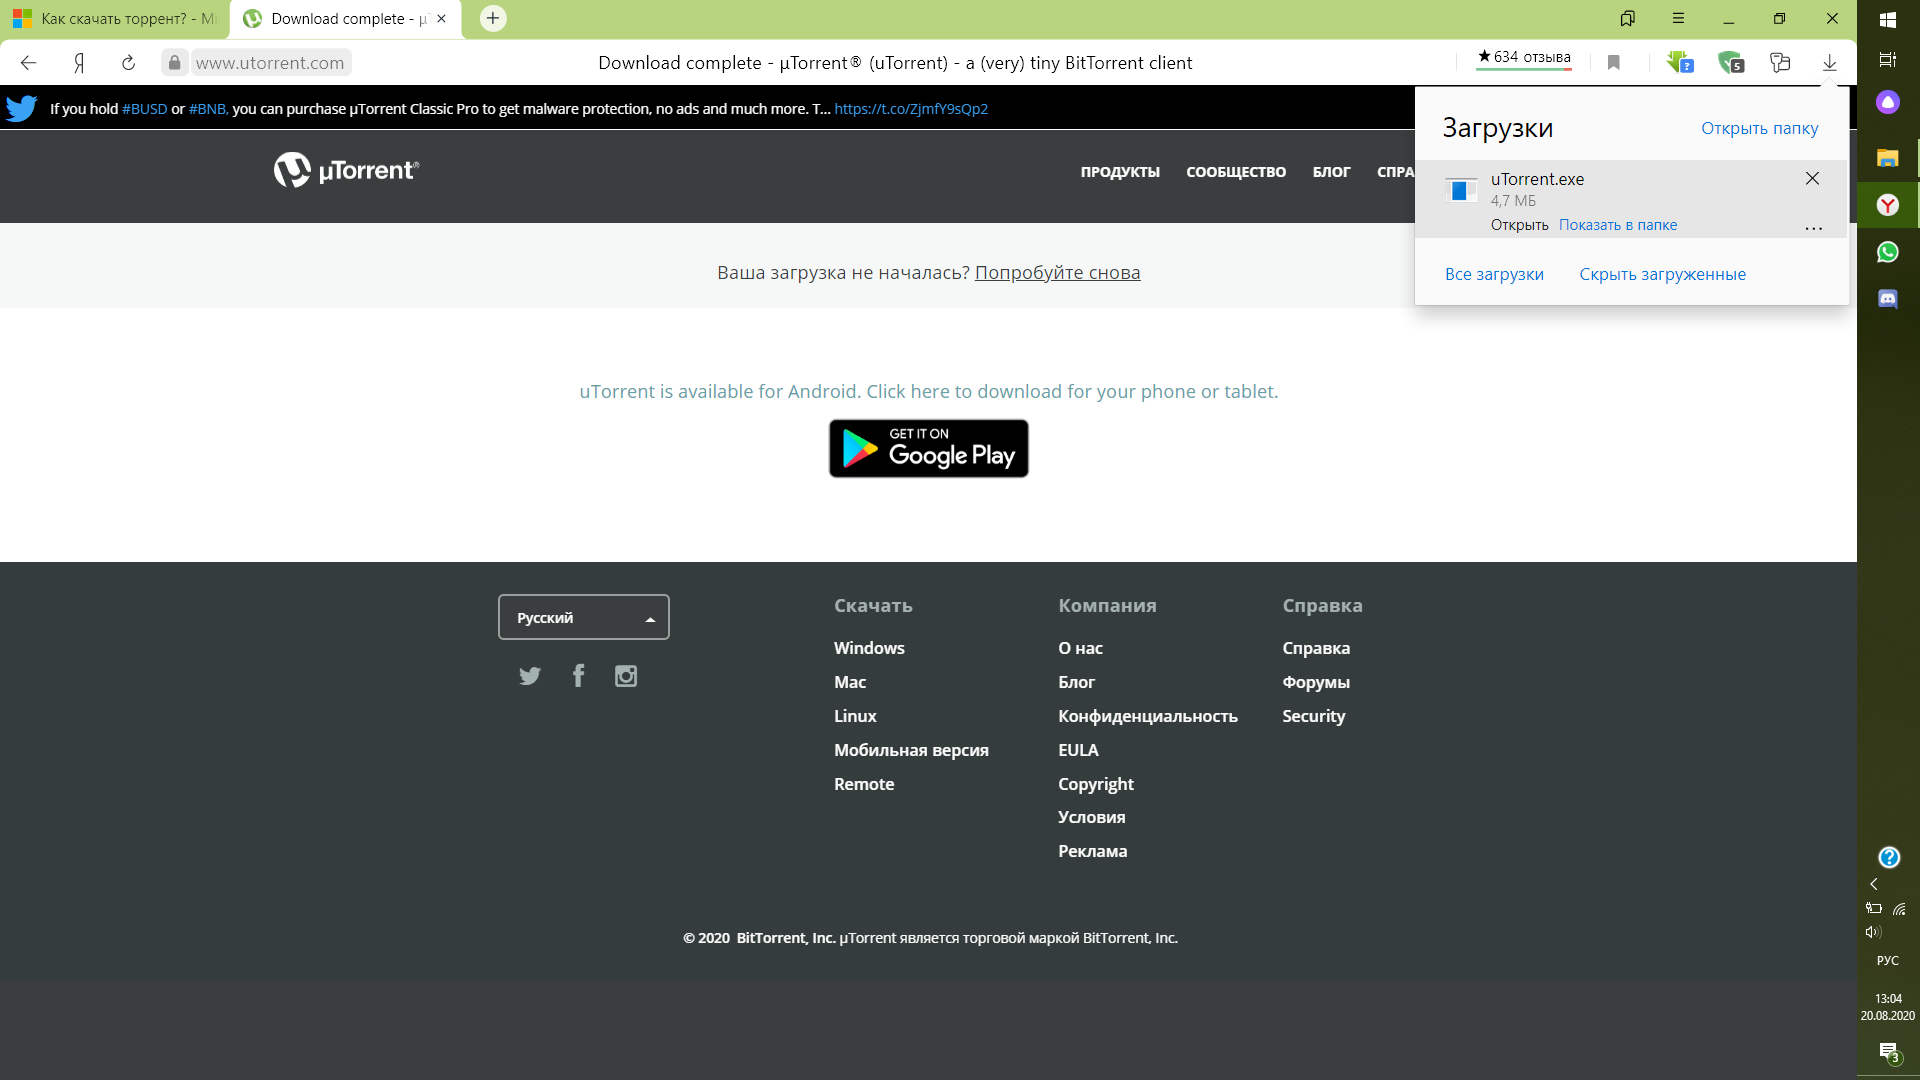
Task: Open a new tab with the plus button
Action: click(x=493, y=18)
